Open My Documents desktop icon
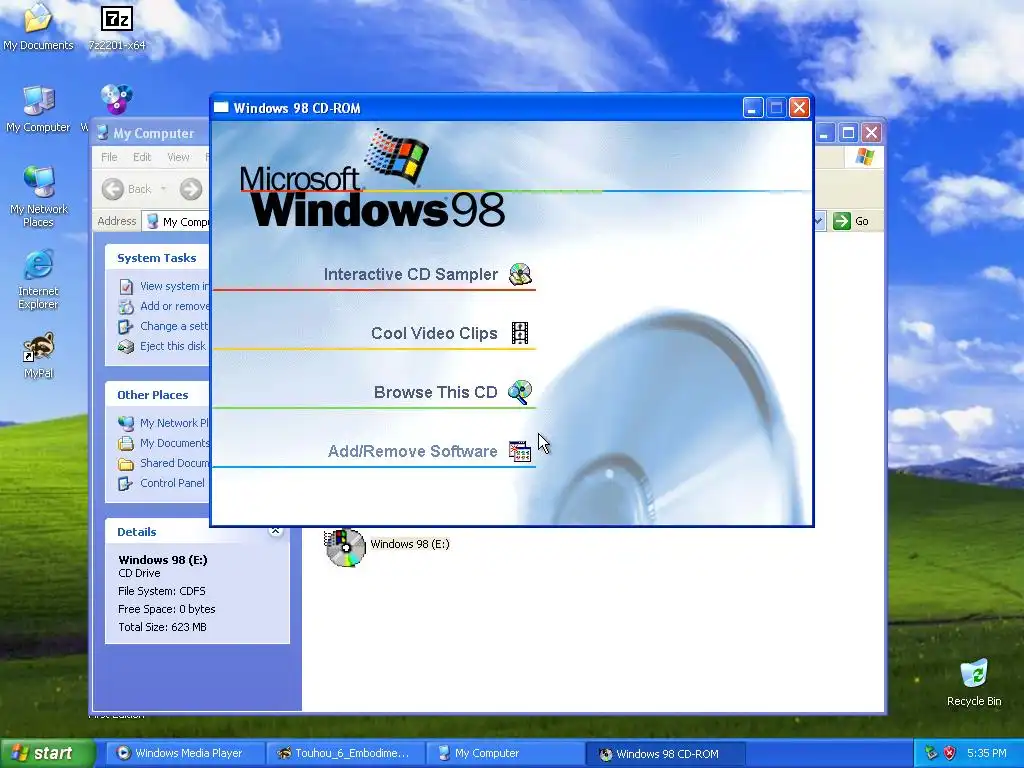 (x=38, y=27)
